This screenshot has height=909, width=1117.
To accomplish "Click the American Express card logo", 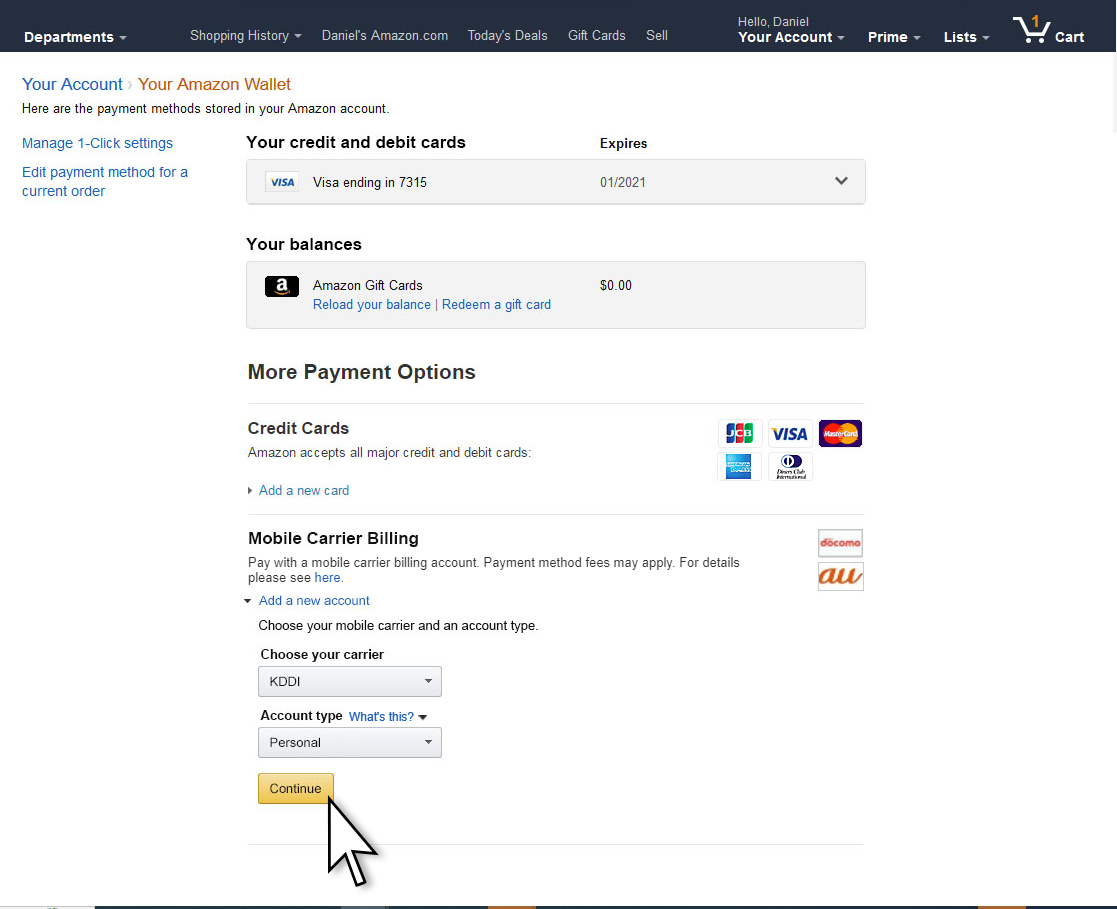I will coord(740,466).
